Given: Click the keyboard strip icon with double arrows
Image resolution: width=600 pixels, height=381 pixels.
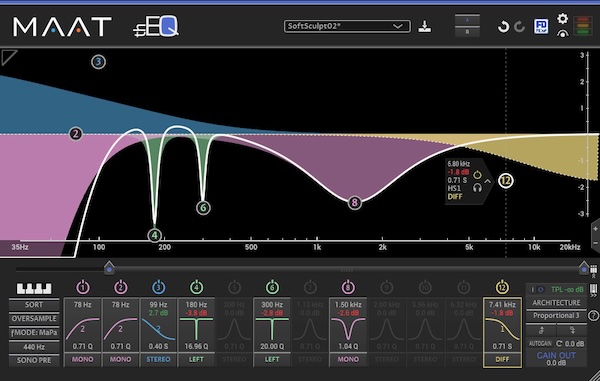Looking at the screenshot, I should coord(593,291).
